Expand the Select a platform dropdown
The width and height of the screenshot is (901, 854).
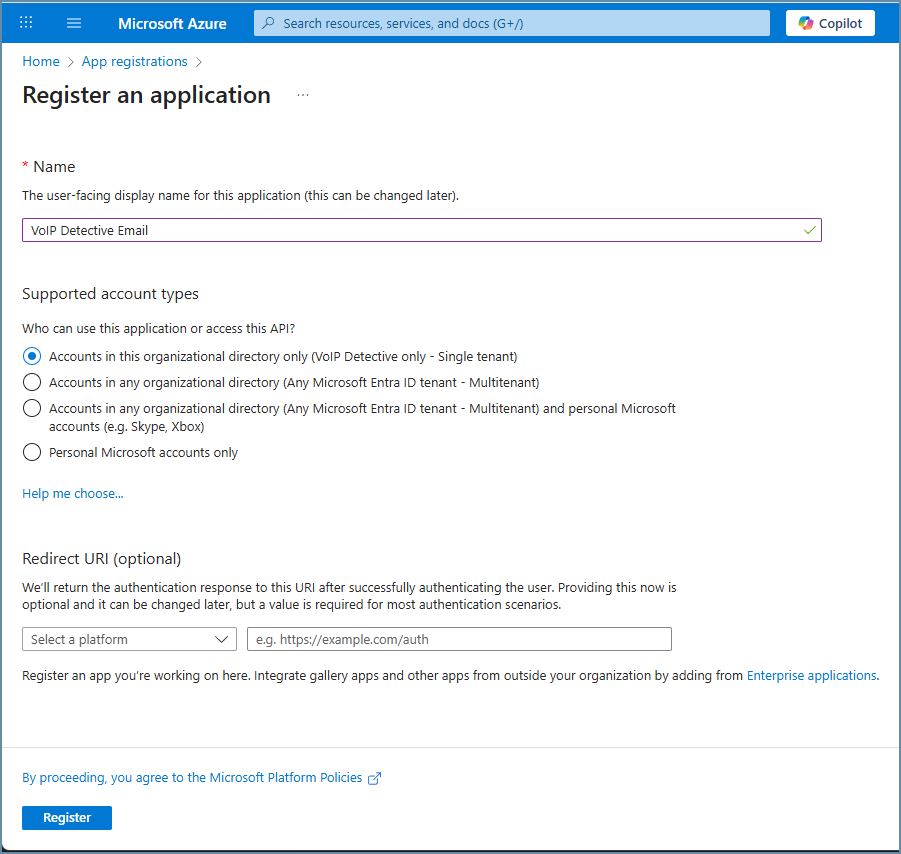tap(129, 639)
